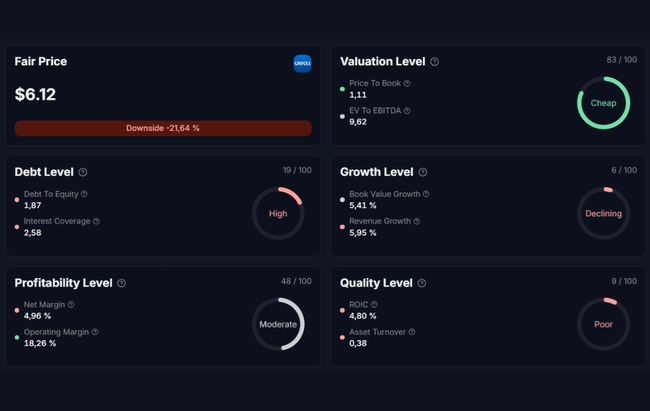650x411 pixels.
Task: Click the Growth Level help icon
Action: 423,173
